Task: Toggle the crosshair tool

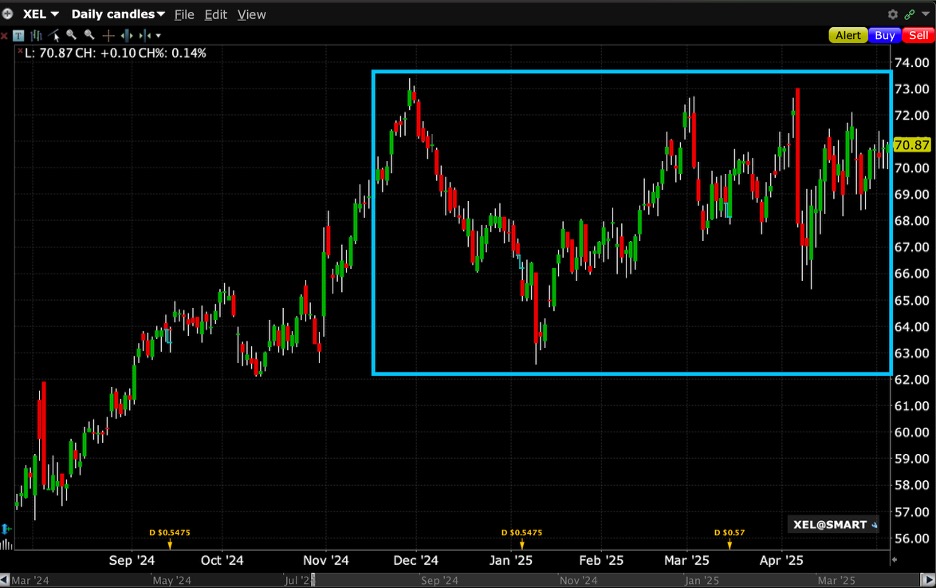Action: click(x=108, y=36)
